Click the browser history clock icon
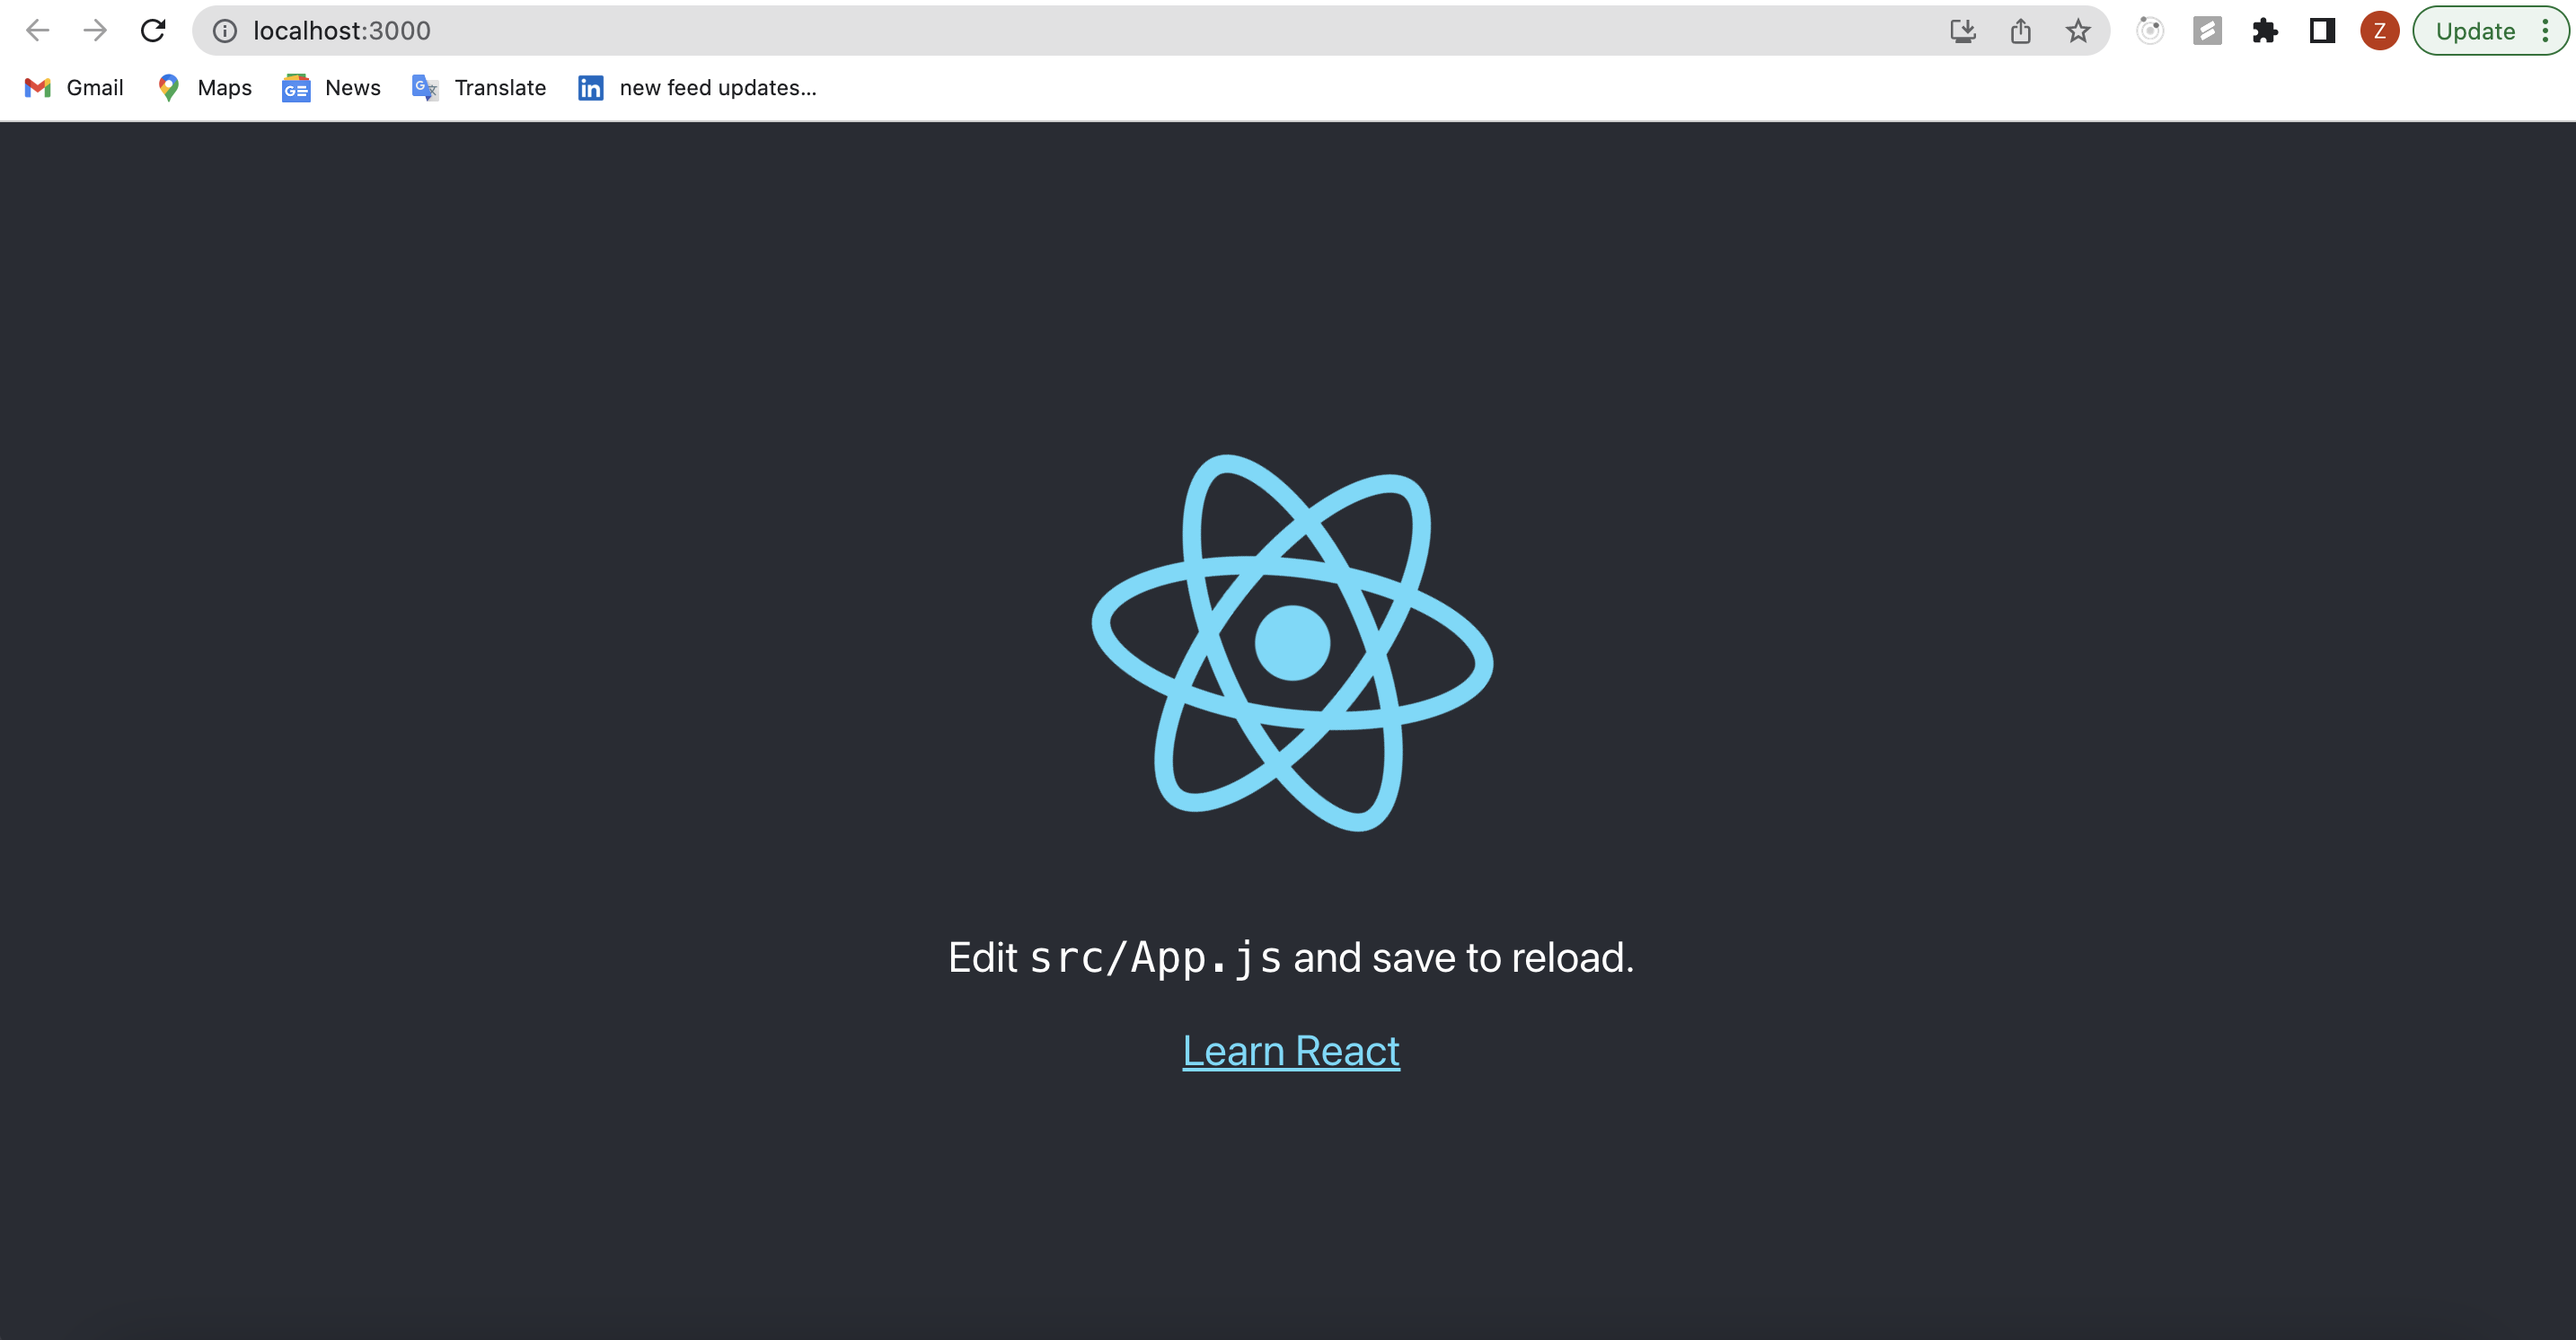2576x1340 pixels. pos(2150,31)
